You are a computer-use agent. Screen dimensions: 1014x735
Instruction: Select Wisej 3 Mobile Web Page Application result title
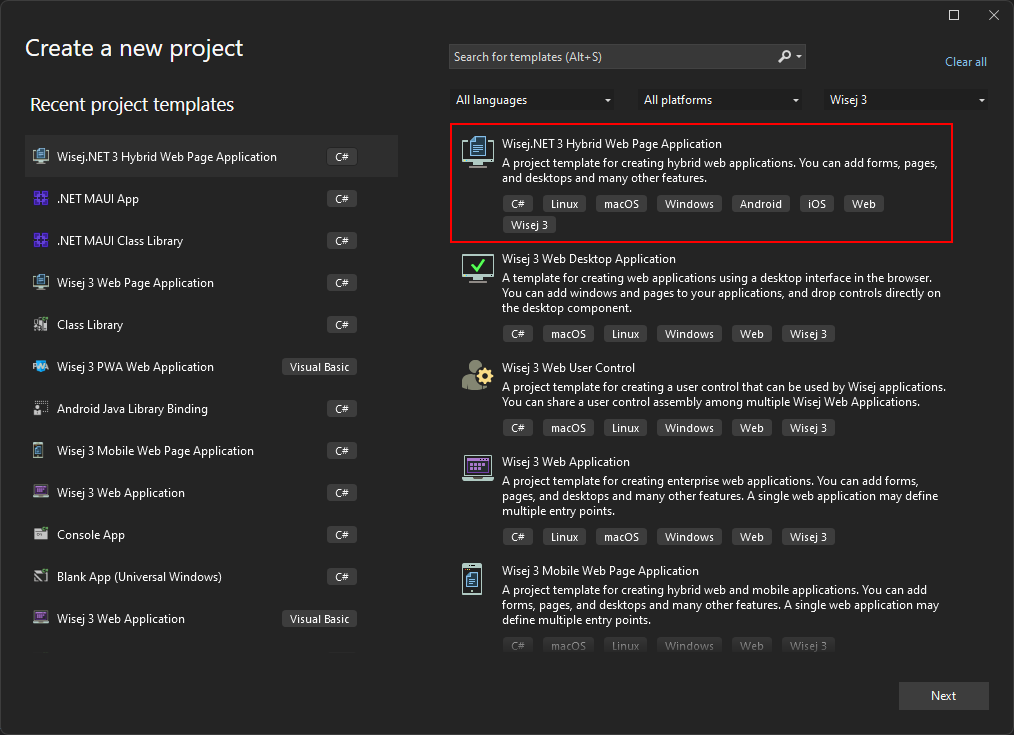600,571
